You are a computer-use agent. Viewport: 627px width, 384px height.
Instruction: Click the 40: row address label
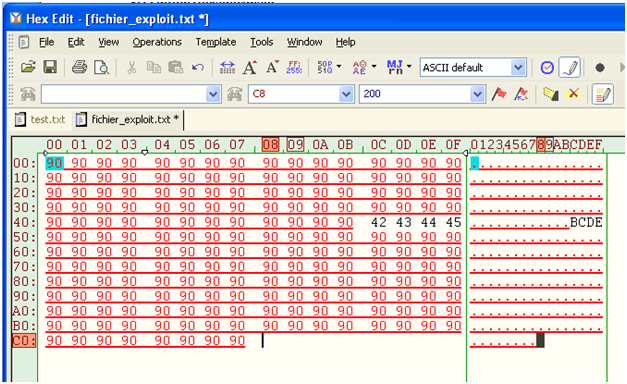pos(24,222)
